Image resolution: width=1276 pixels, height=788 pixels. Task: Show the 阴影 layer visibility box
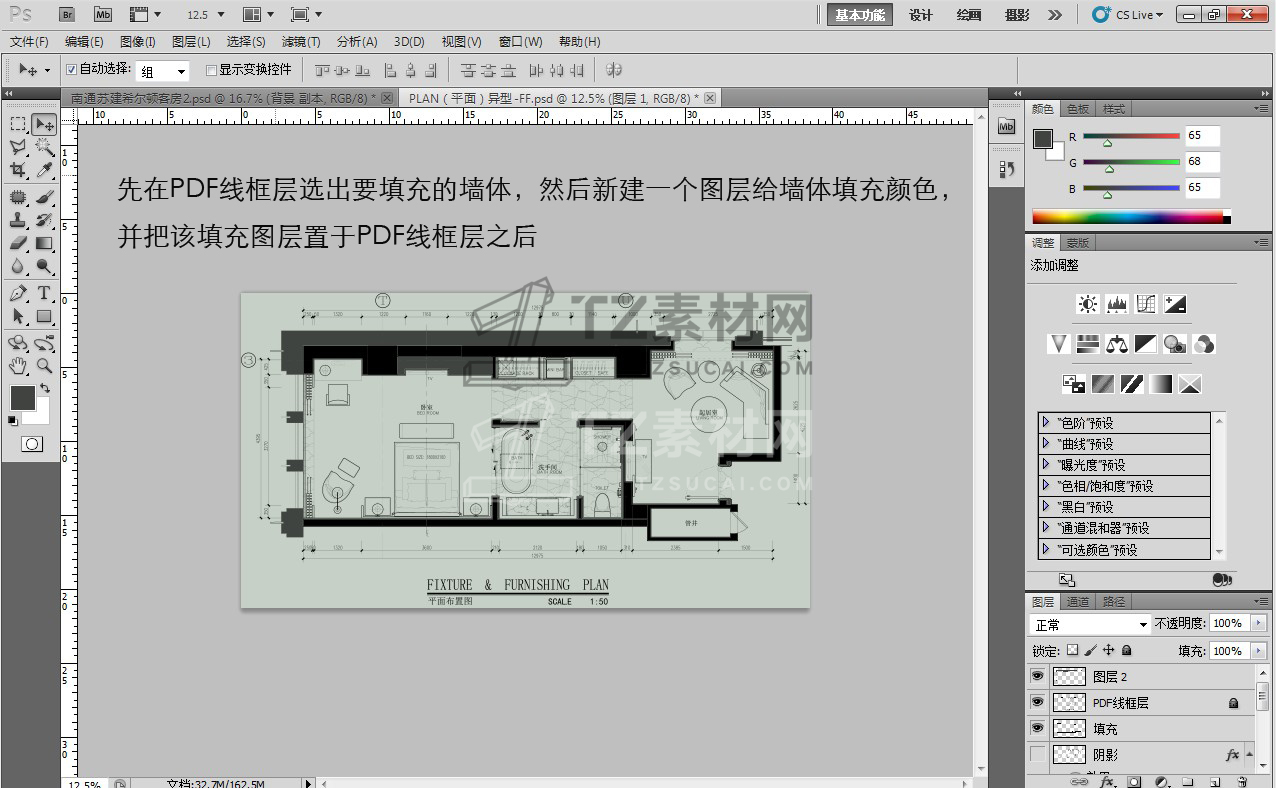[x=1037, y=754]
